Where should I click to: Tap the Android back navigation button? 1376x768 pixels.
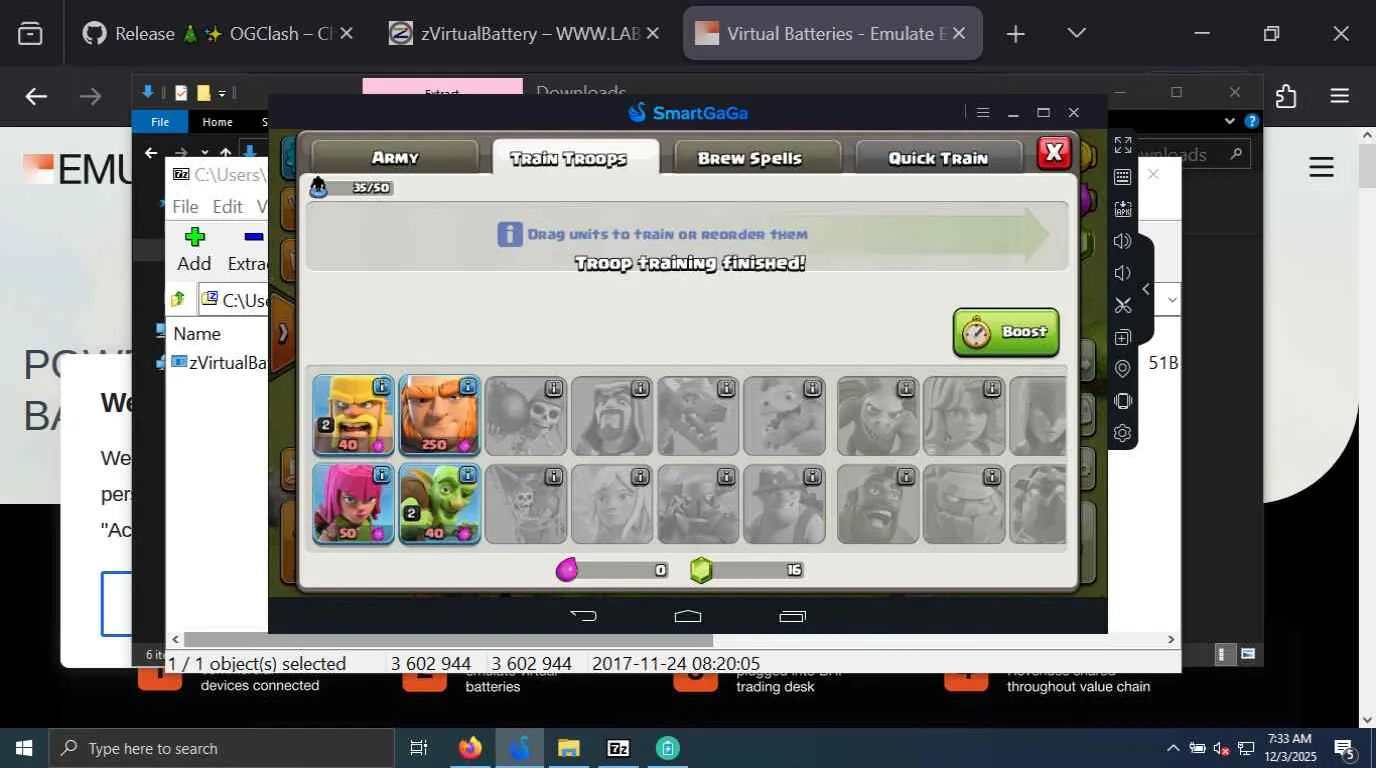pyautogui.click(x=583, y=615)
